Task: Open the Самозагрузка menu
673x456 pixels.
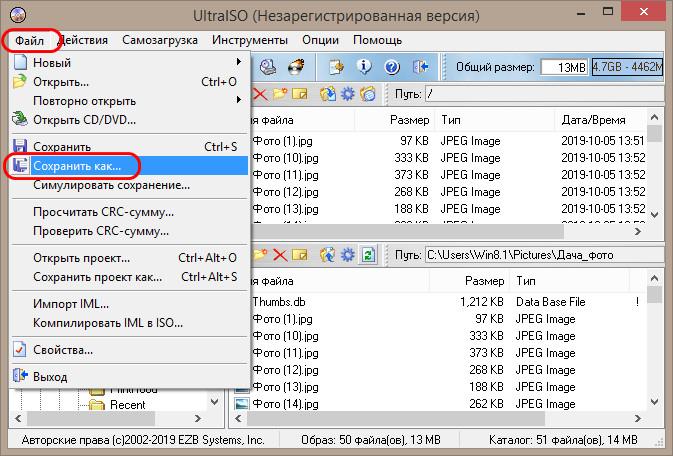Action: pos(160,40)
